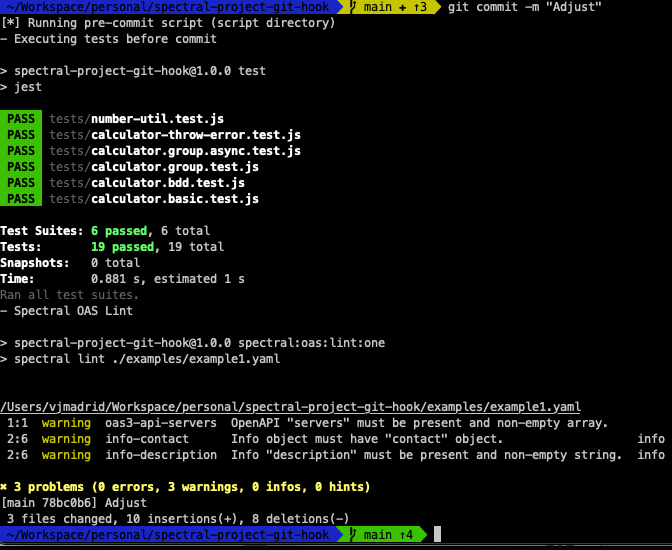Click 'warning' label on info-contact row
The width and height of the screenshot is (672, 550).
66,439
